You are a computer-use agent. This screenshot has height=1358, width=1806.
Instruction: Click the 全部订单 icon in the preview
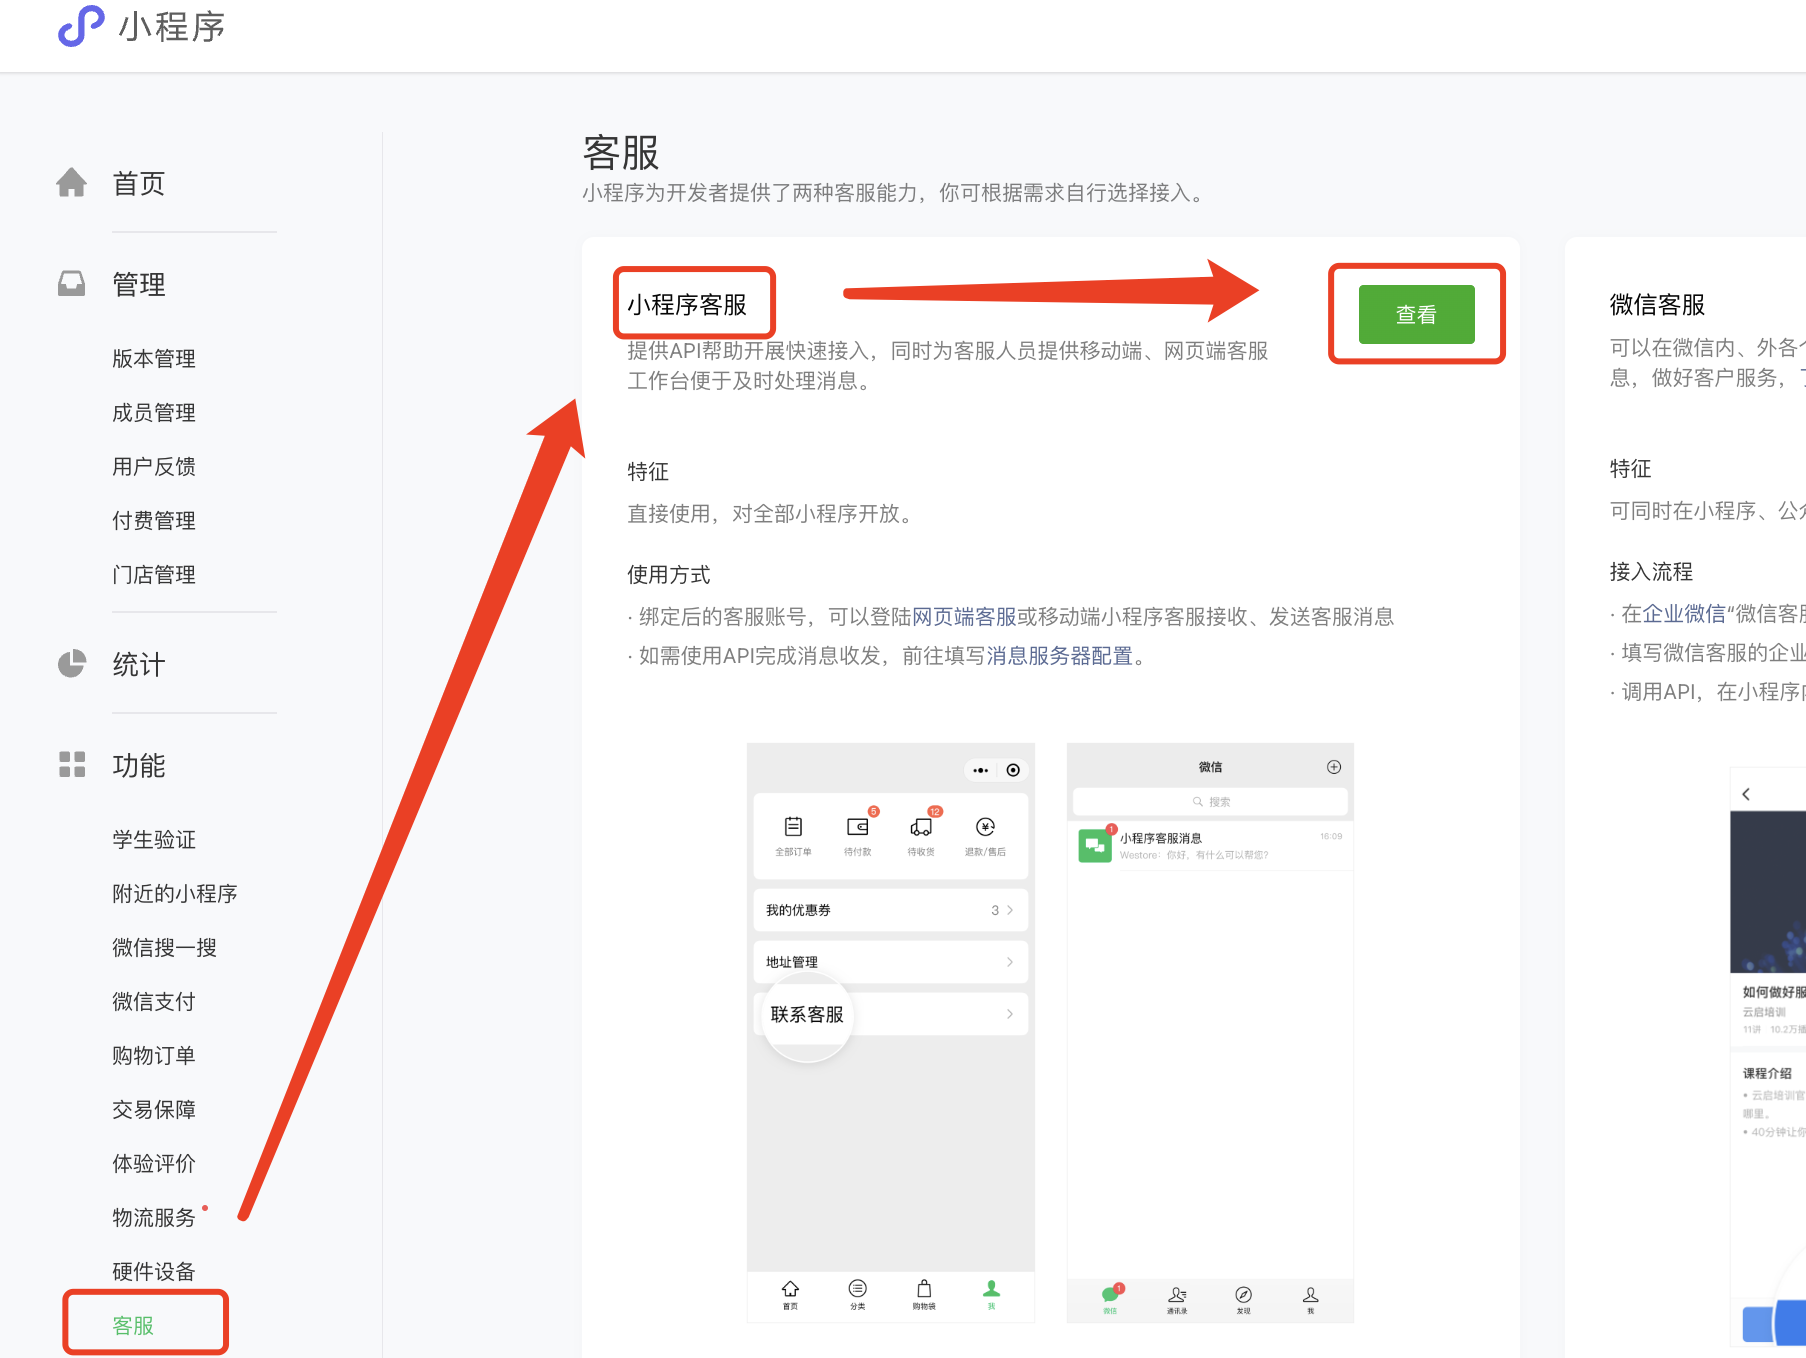(793, 827)
